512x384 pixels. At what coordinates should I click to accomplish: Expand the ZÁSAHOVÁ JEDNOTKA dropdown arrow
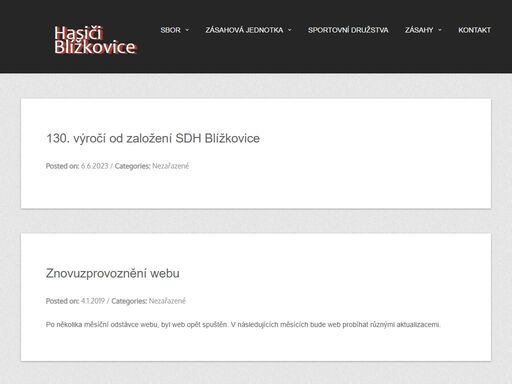tap(289, 30)
